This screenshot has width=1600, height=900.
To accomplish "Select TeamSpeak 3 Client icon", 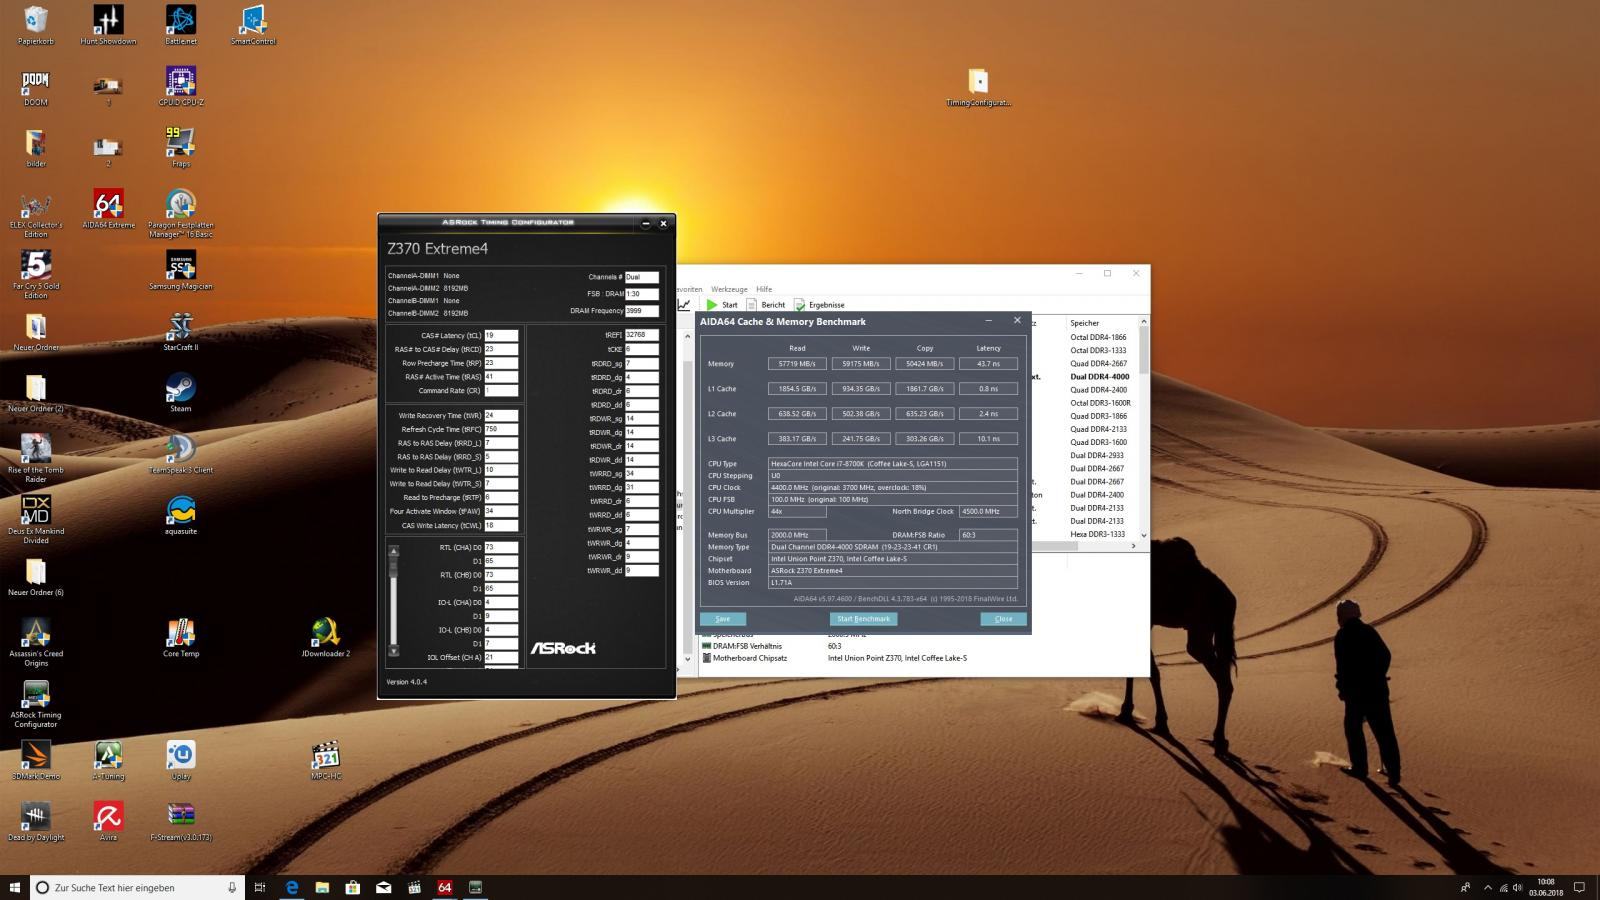I will click(x=181, y=454).
